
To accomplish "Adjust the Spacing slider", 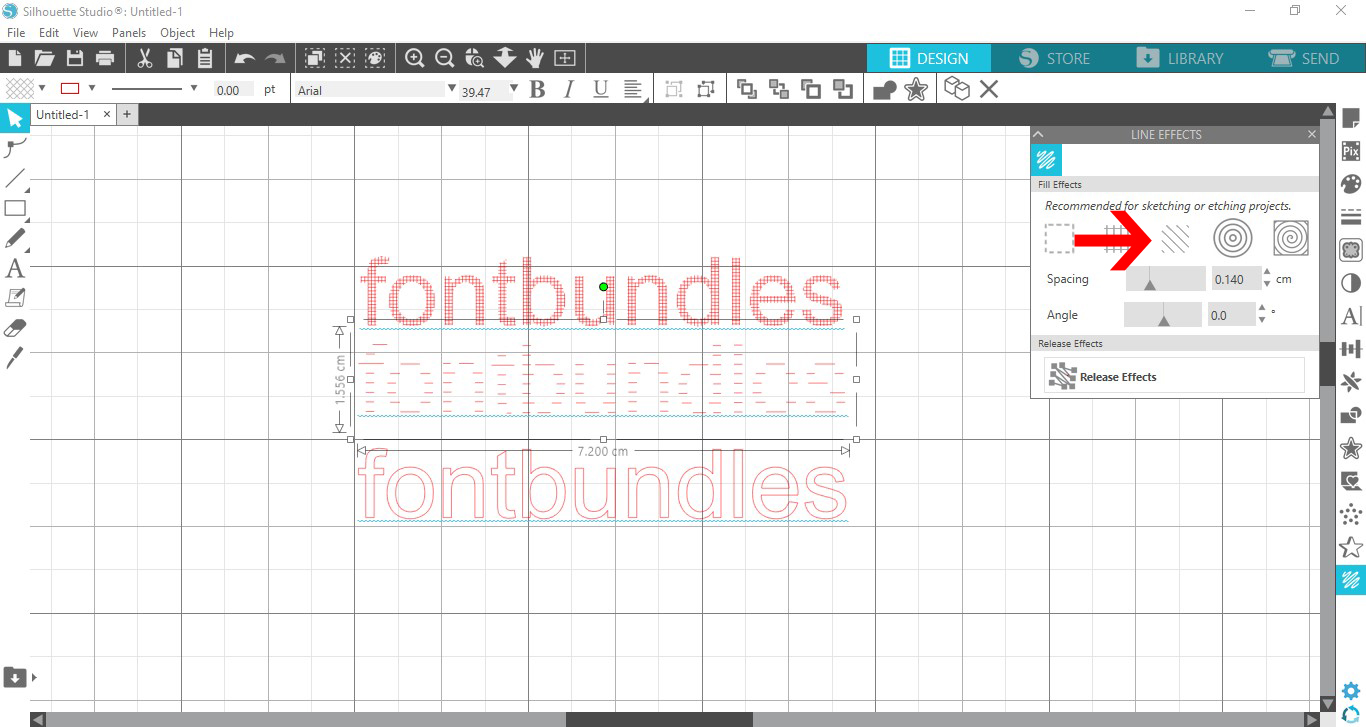I will point(1166,279).
